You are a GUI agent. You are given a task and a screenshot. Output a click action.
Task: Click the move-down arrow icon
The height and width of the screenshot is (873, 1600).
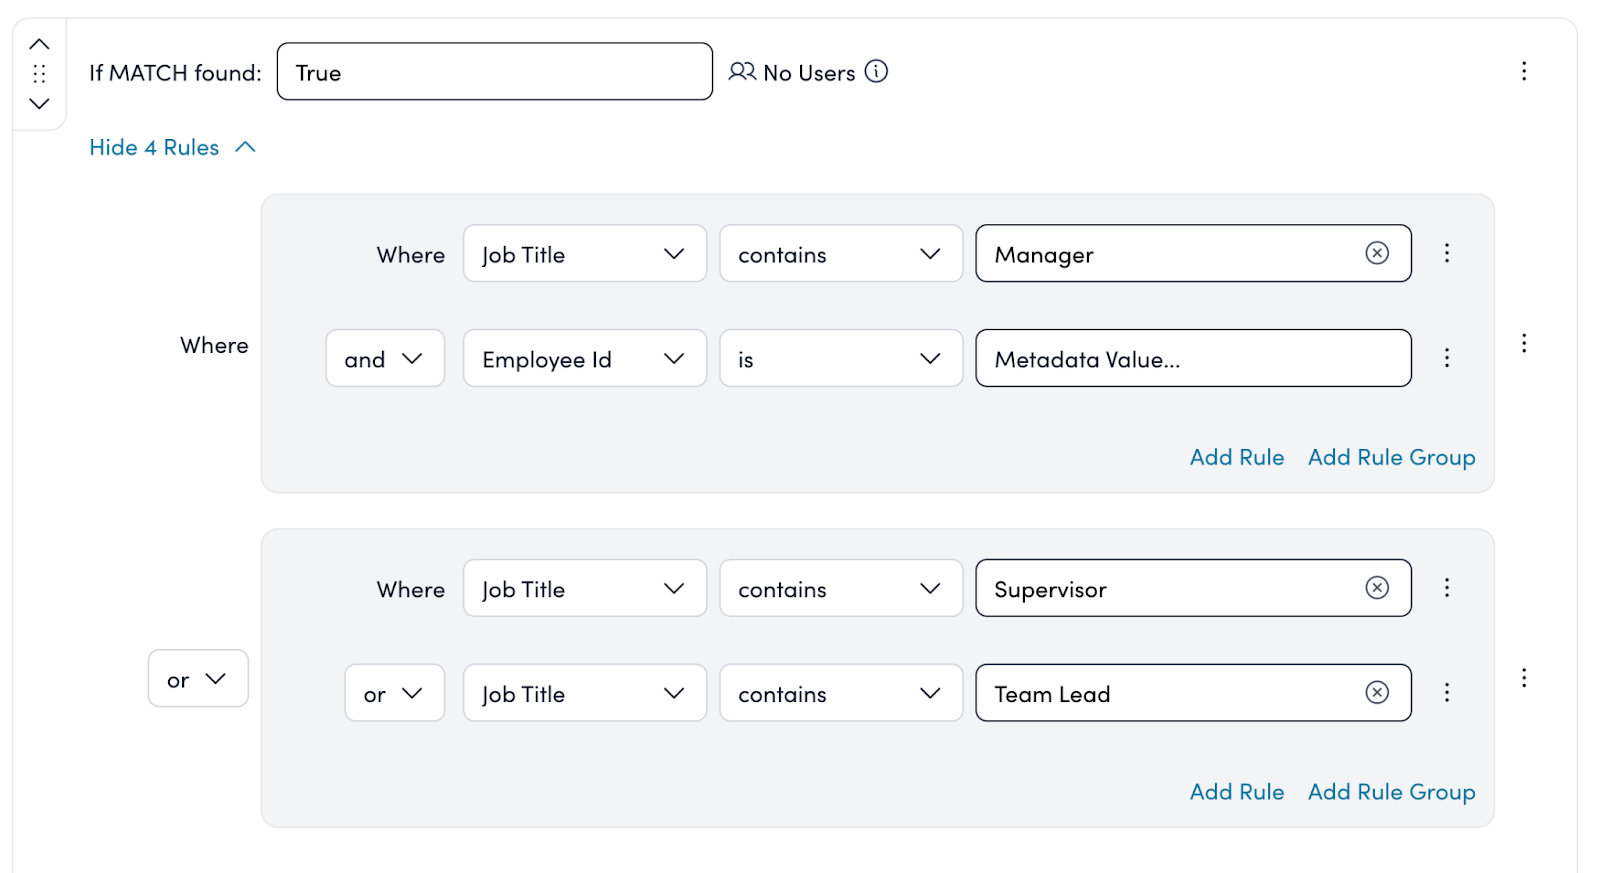click(39, 104)
